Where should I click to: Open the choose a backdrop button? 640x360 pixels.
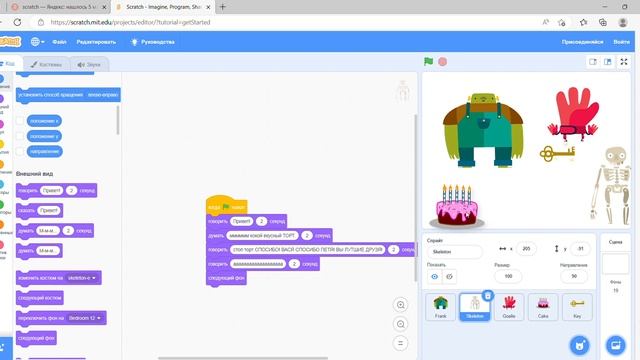(616, 345)
